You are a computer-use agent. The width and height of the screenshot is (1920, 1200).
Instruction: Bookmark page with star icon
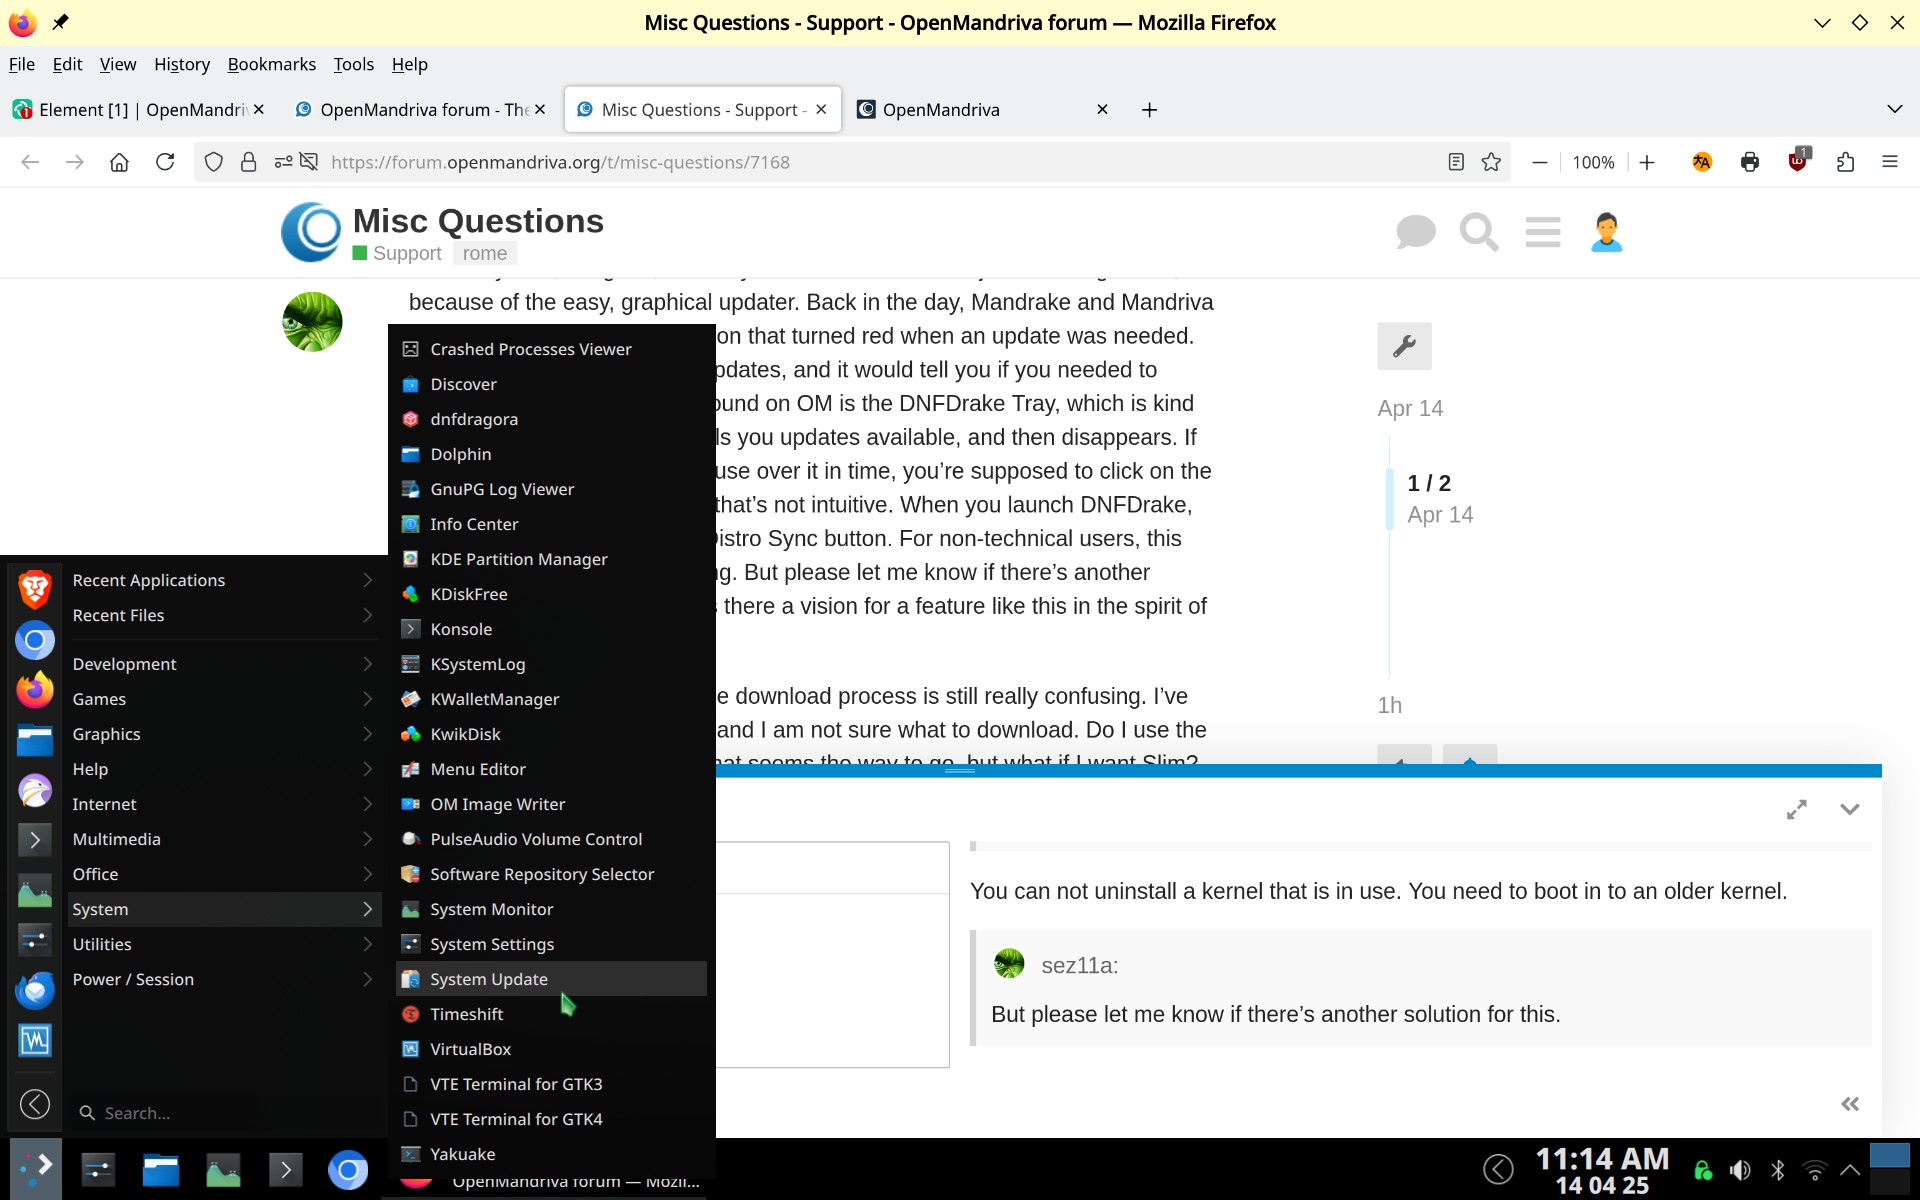point(1491,162)
